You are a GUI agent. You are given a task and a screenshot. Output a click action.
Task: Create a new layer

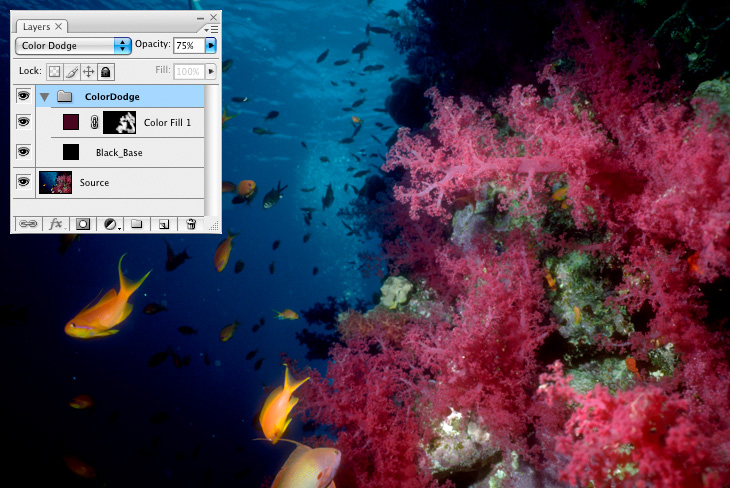tap(164, 224)
